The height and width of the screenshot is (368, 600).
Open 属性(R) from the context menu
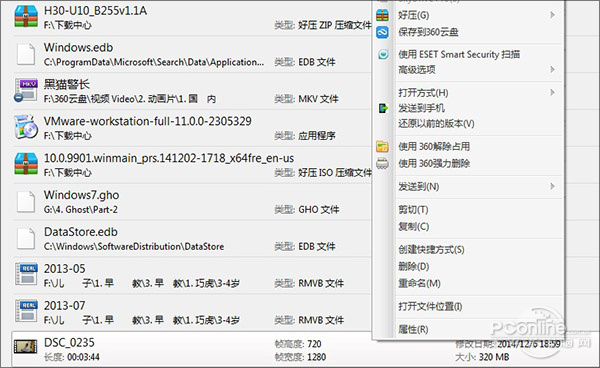(413, 329)
